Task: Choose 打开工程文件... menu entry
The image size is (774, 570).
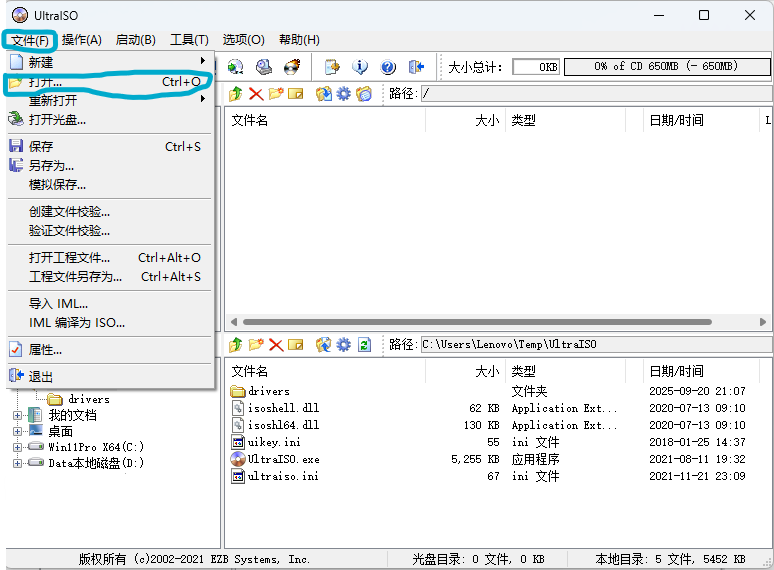Action: (x=109, y=258)
